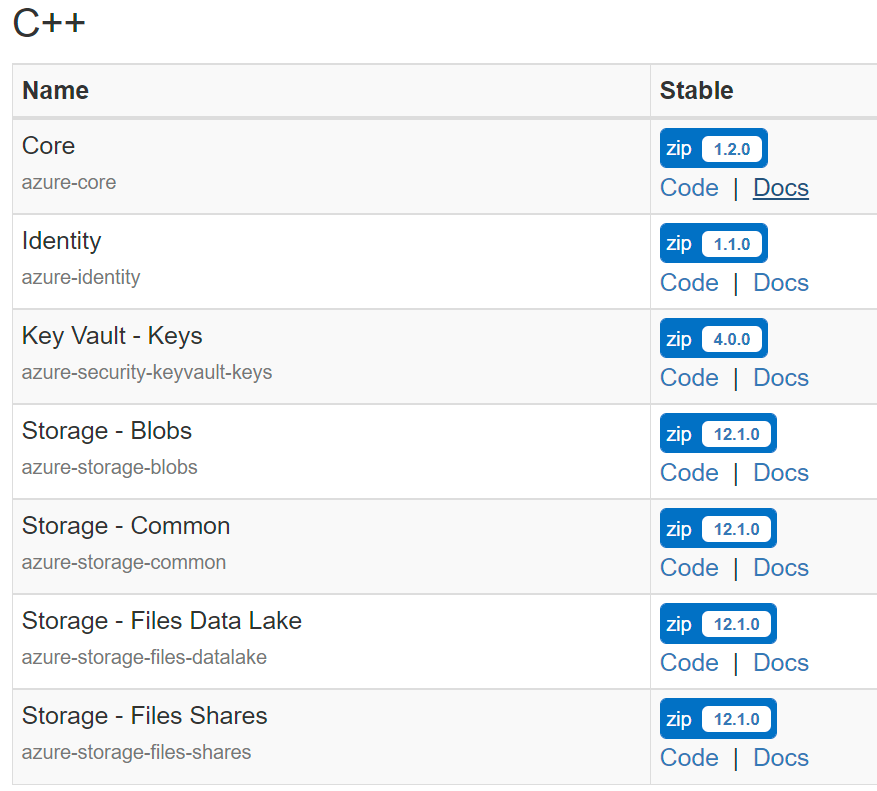Download the Identity 1.1.0 zip archive

tap(713, 243)
